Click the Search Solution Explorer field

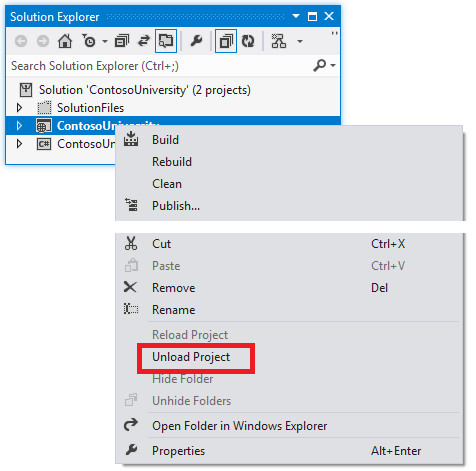pos(160,66)
